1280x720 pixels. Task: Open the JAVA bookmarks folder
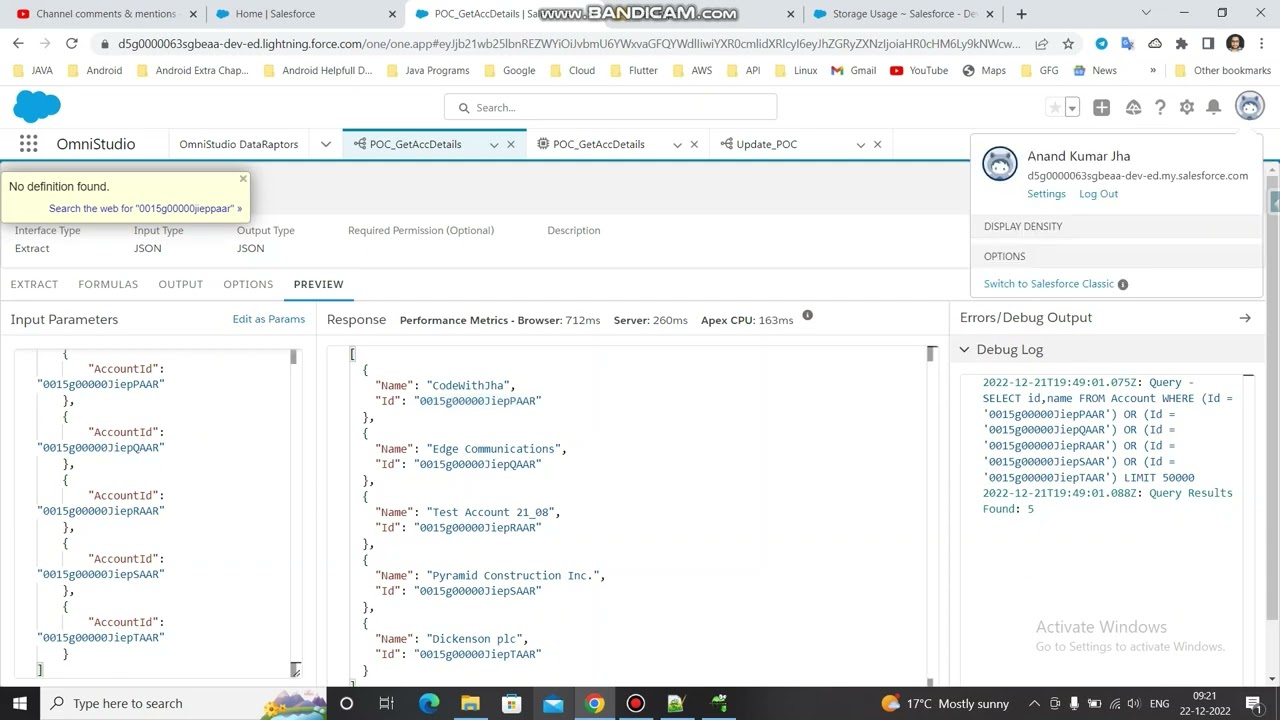click(x=33, y=71)
